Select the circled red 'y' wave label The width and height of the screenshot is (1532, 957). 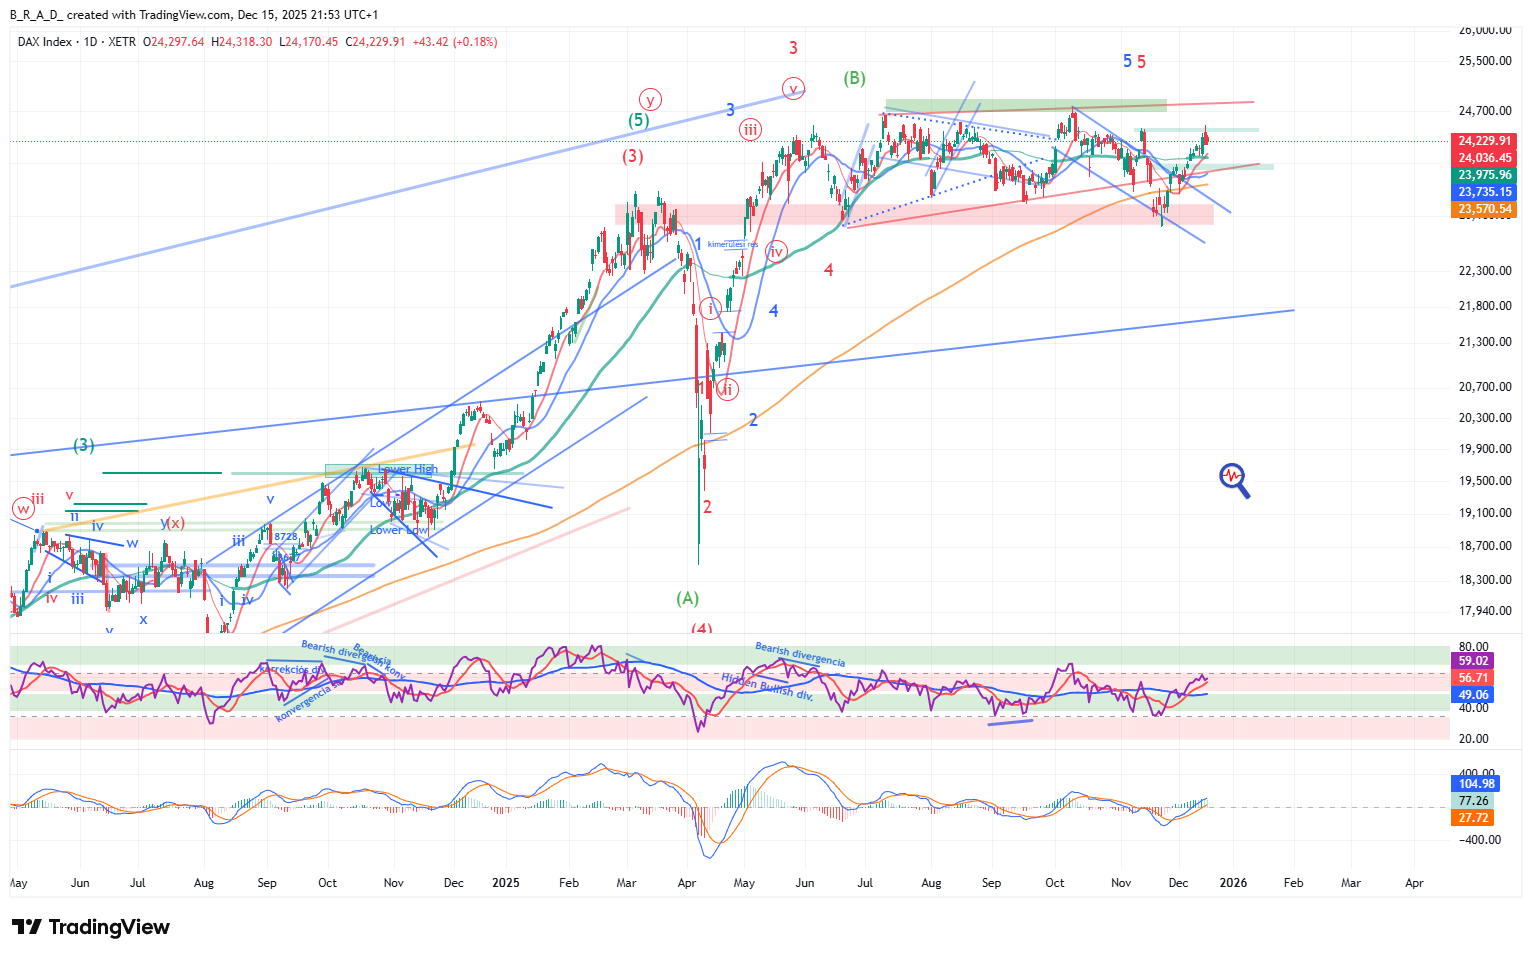650,99
